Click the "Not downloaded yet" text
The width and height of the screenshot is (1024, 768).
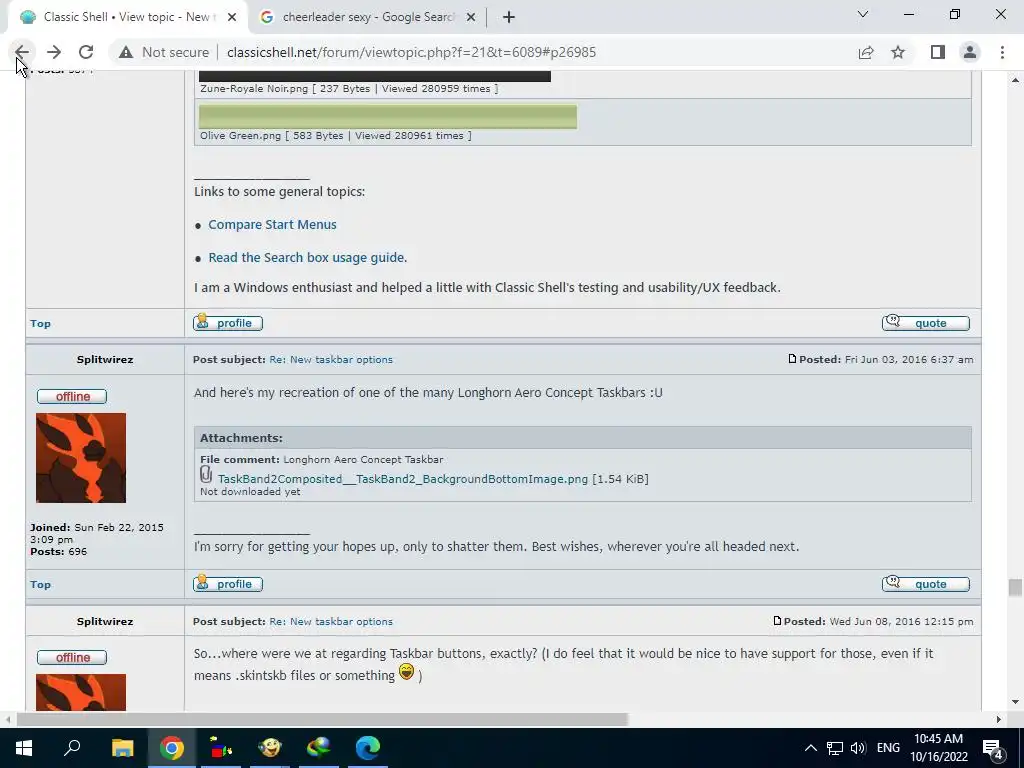(250, 492)
